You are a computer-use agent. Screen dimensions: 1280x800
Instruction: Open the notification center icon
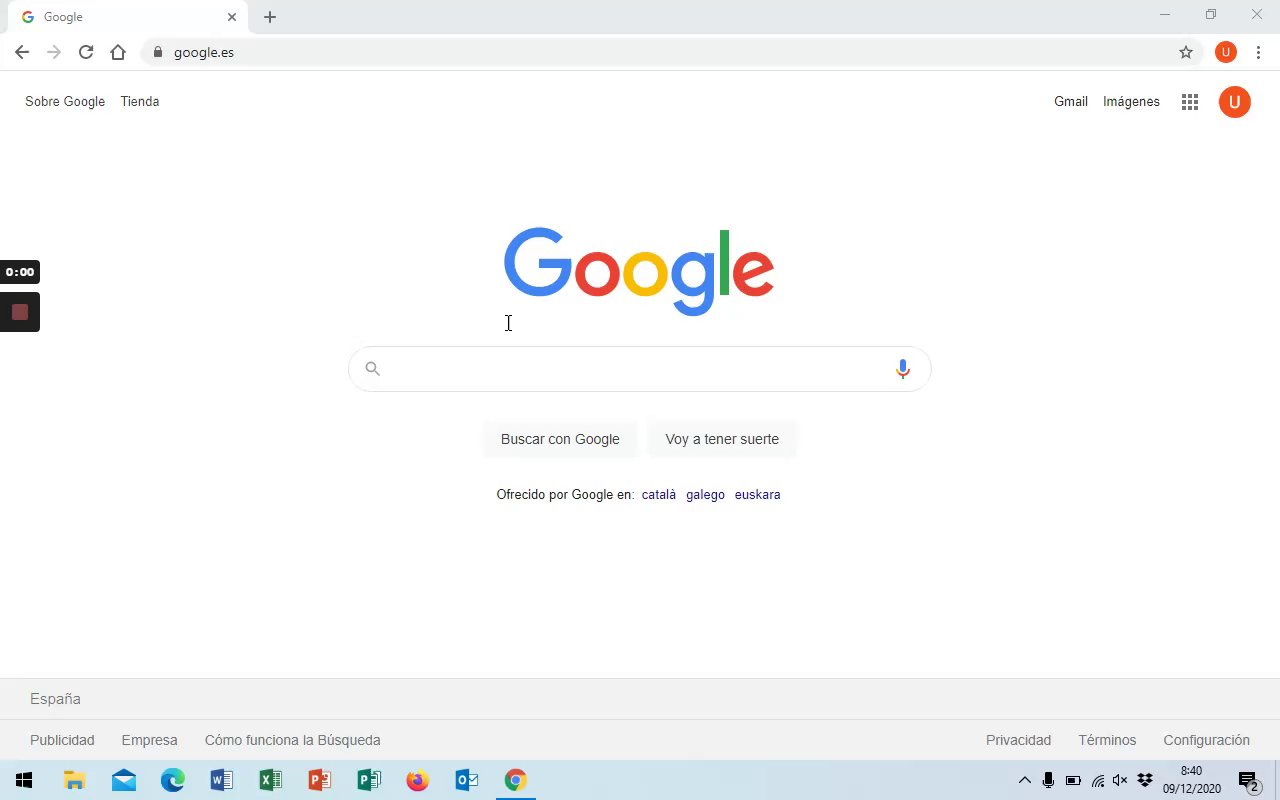tap(1248, 781)
